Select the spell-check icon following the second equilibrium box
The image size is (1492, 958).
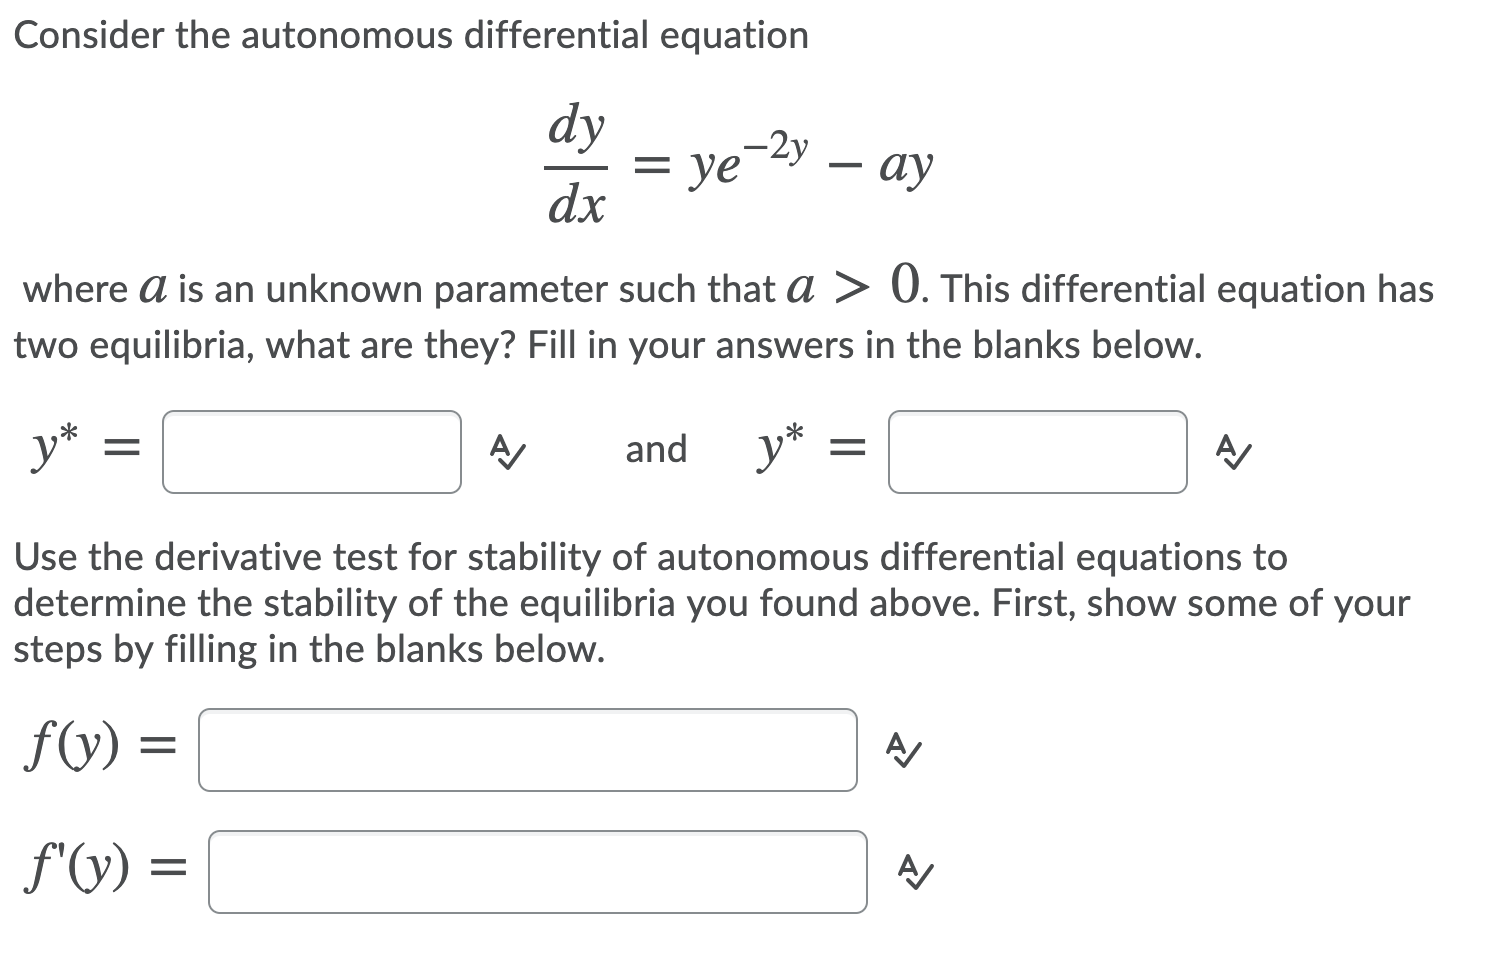(x=1232, y=453)
